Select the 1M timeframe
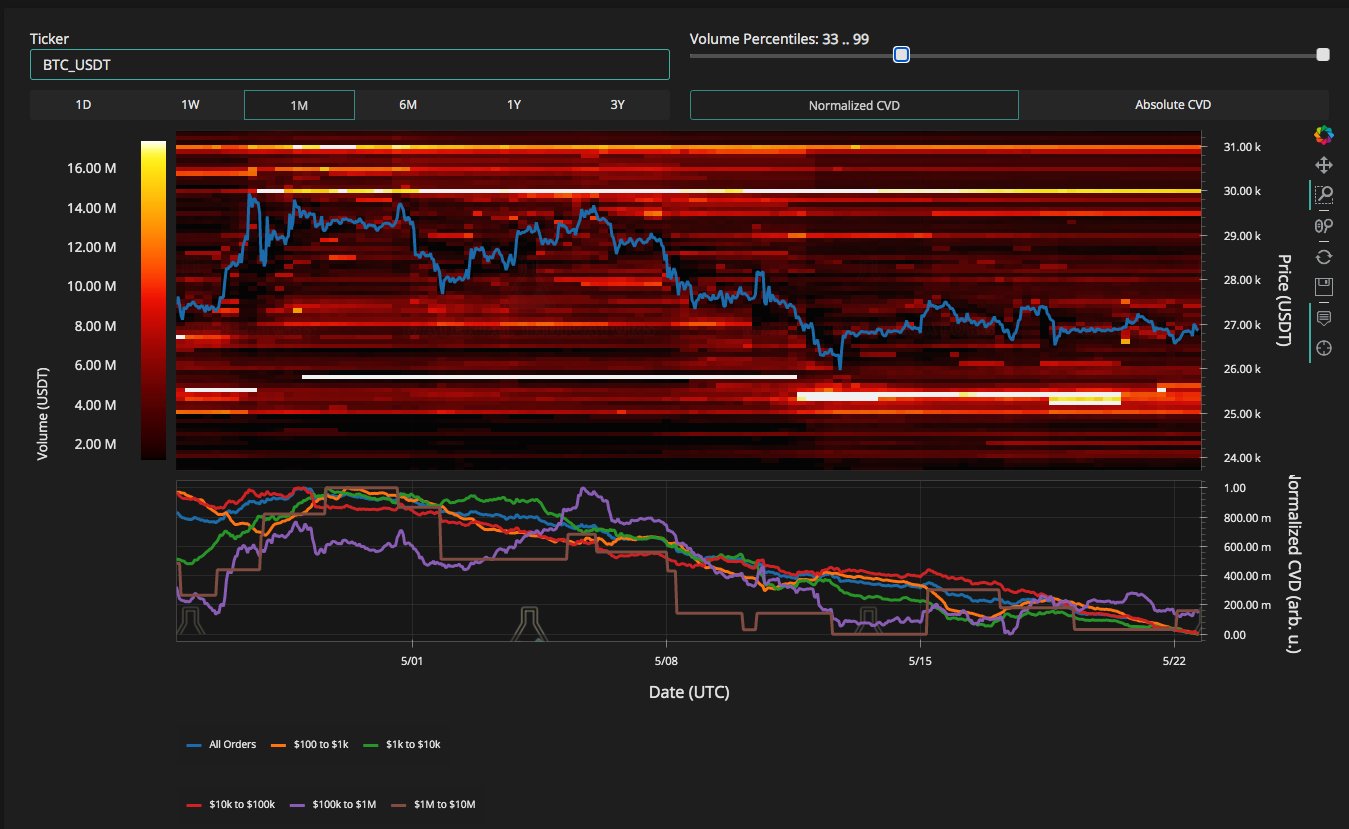Viewport: 1349px width, 829px height. point(299,105)
